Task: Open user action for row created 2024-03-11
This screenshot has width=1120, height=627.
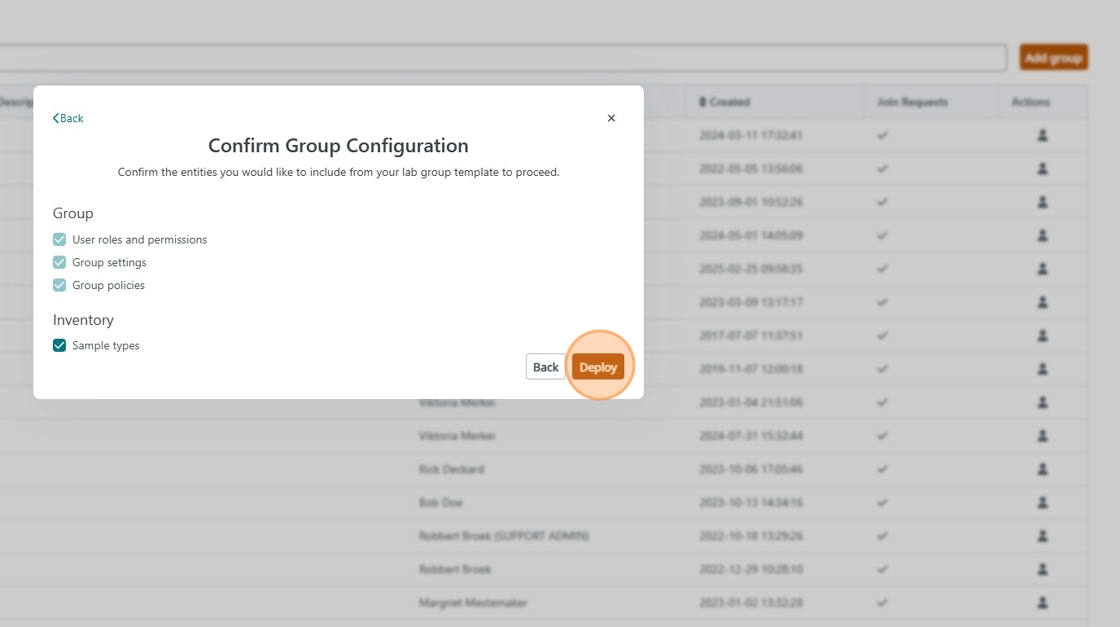Action: [x=1042, y=135]
